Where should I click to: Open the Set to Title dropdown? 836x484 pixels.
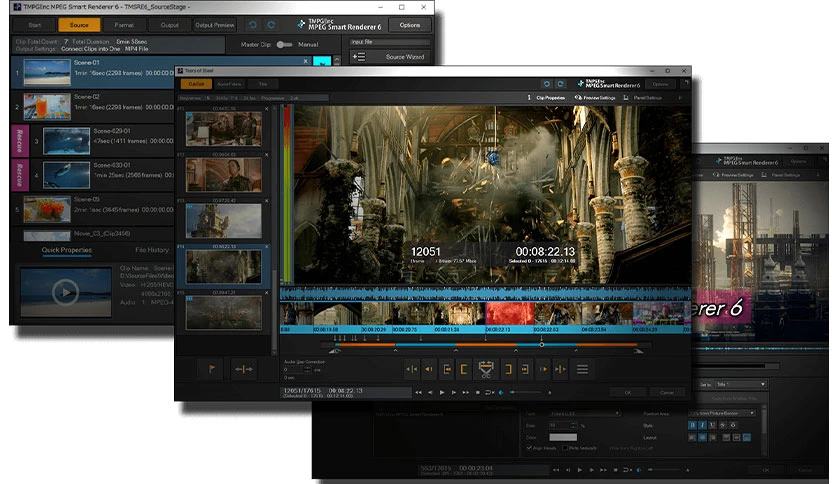[741, 384]
